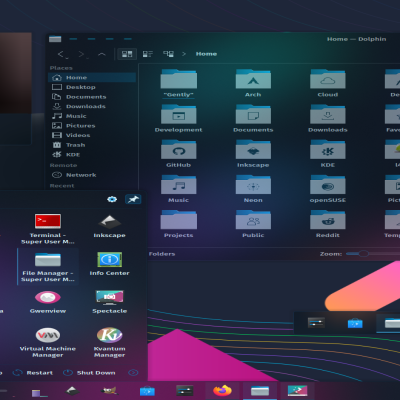
Task: Open Inkscape from the taskbar
Action: [x=72, y=391]
